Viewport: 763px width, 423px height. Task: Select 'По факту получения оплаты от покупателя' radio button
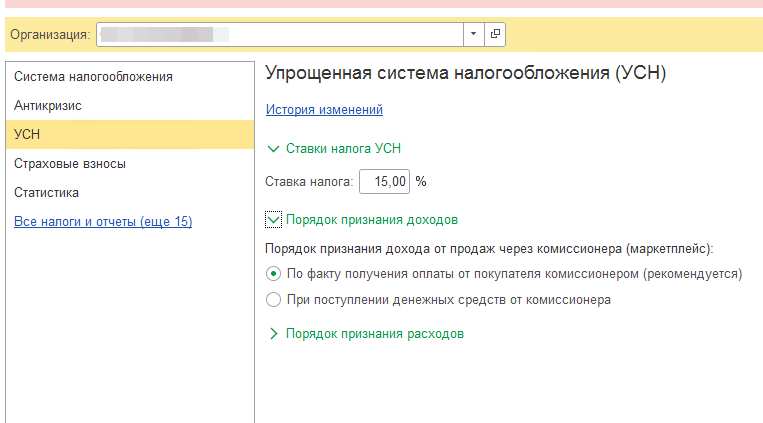273,273
